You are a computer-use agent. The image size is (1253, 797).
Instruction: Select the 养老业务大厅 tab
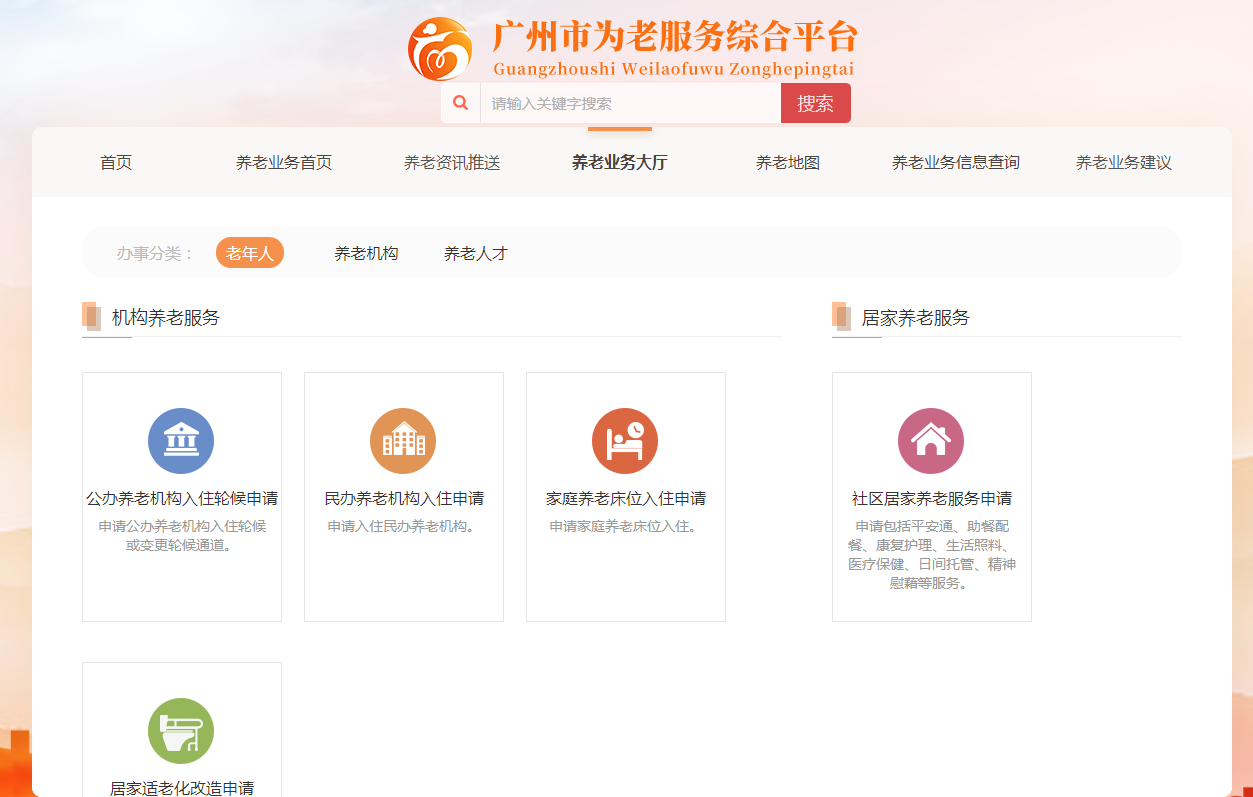pos(620,163)
